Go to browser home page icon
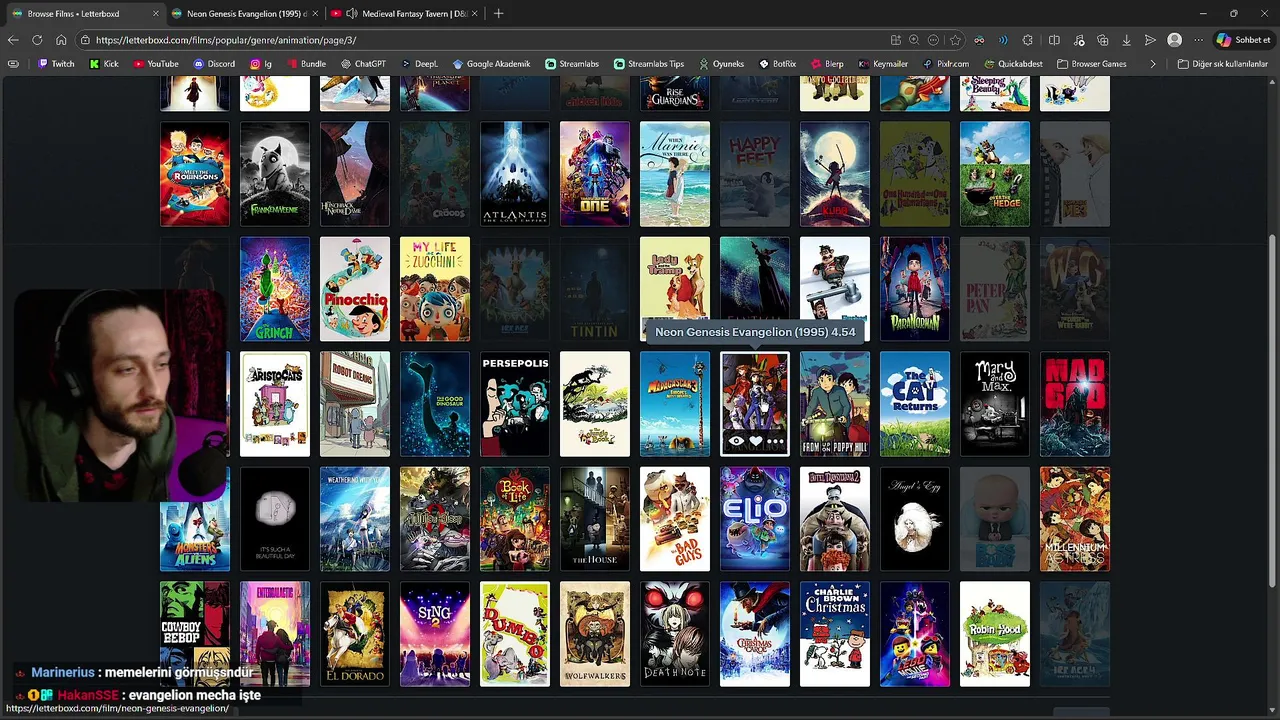The width and height of the screenshot is (1280, 720). coord(61,40)
